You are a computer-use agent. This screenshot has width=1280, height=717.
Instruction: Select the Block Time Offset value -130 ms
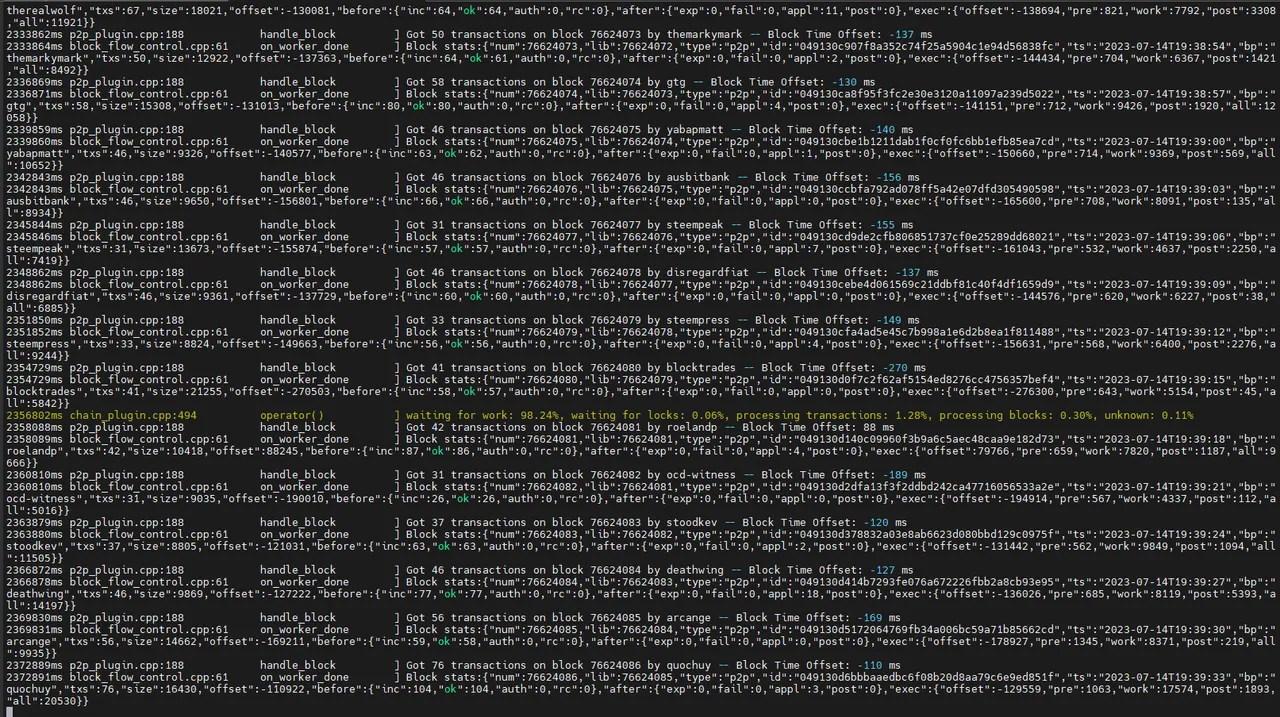click(853, 82)
